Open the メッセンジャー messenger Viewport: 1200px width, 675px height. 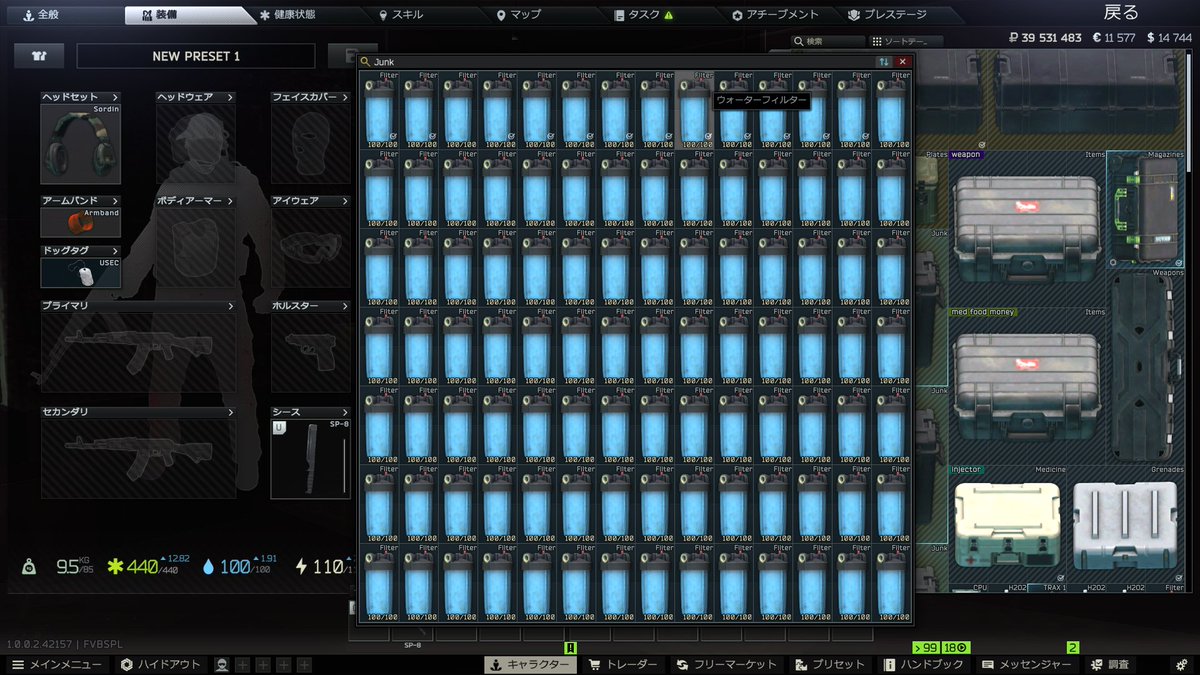click(x=1029, y=664)
